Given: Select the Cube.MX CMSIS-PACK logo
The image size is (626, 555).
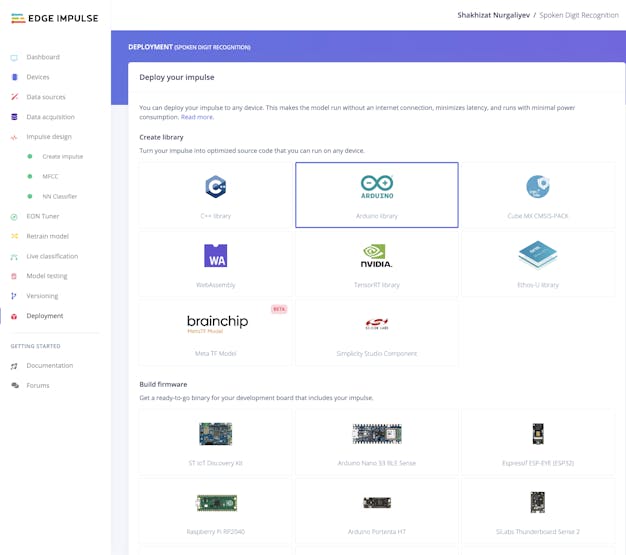Looking at the screenshot, I should [538, 186].
